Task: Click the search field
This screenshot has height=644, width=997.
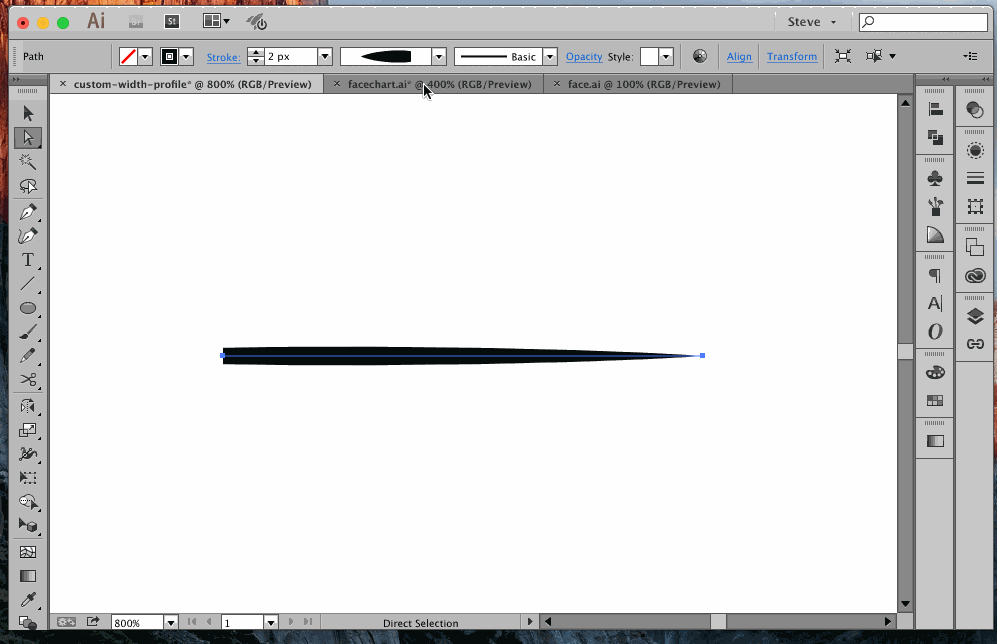Action: tap(923, 22)
